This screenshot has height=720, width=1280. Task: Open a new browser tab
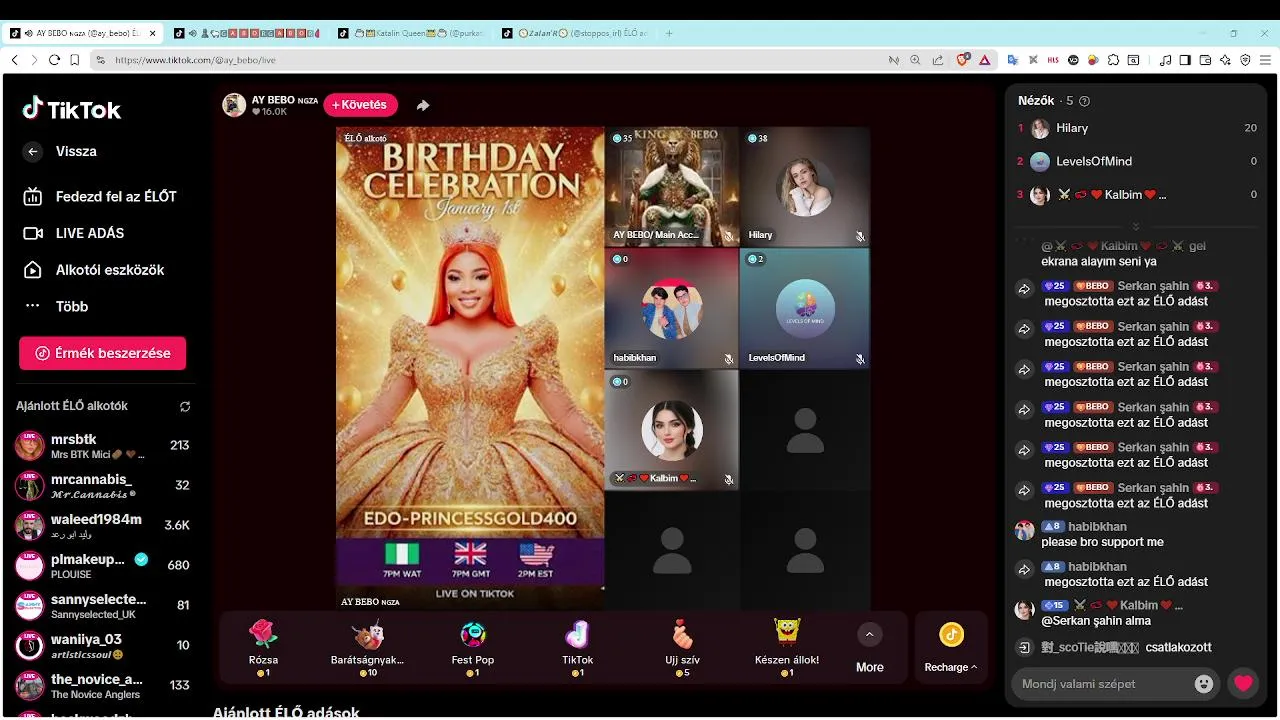[669, 33]
